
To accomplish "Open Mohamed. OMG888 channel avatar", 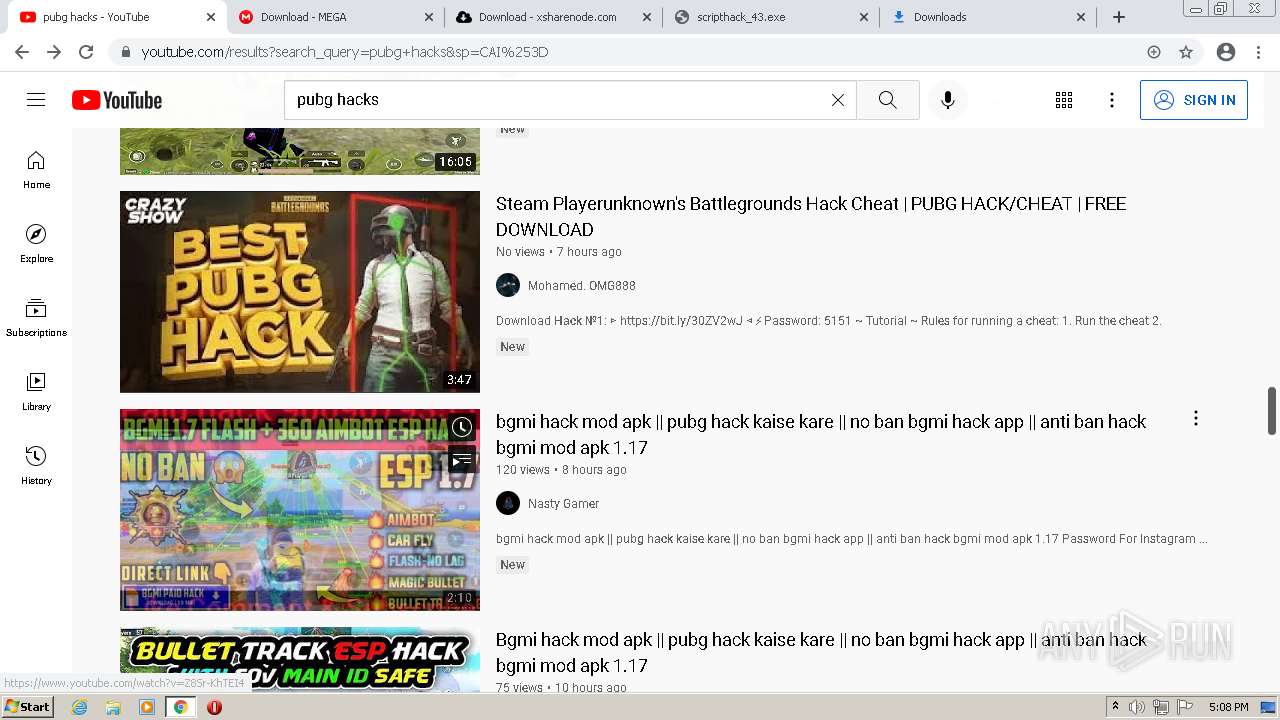I will tap(508, 285).
